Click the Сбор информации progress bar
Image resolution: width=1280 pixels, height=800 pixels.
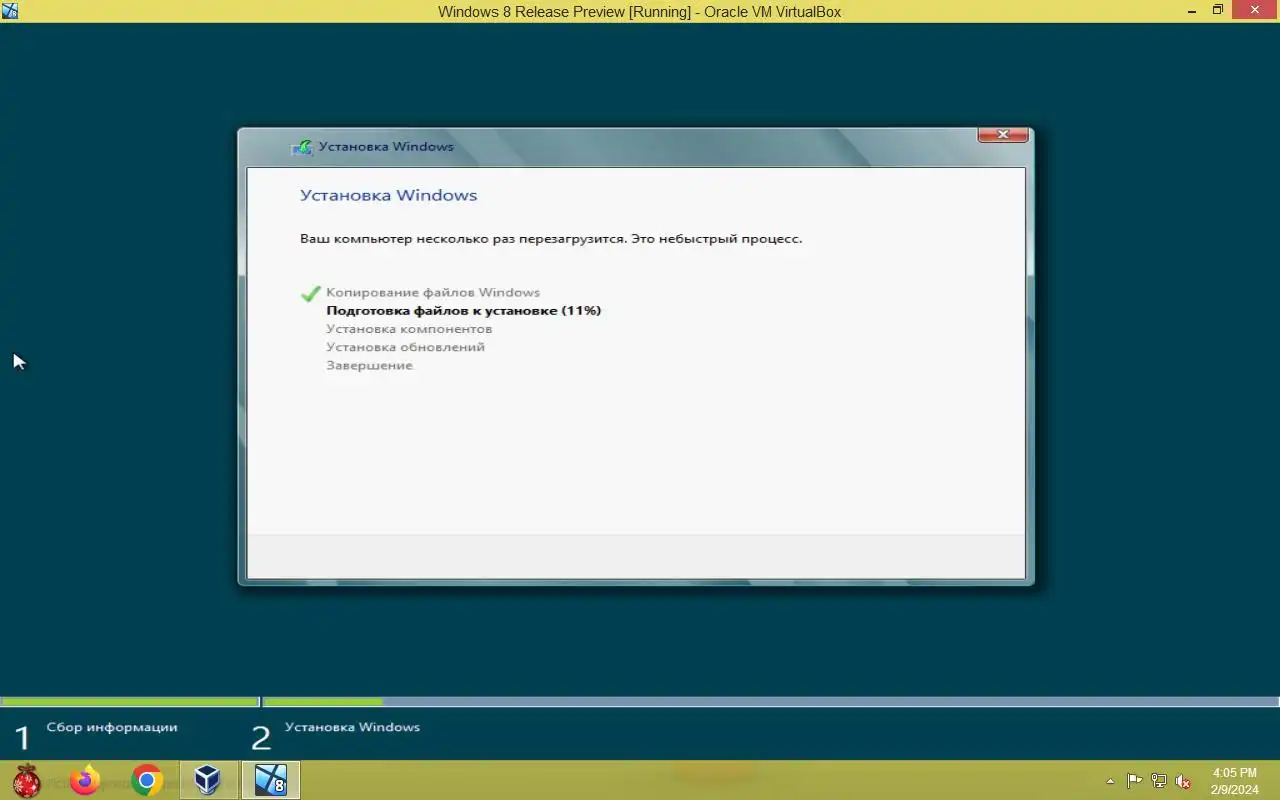[130, 702]
